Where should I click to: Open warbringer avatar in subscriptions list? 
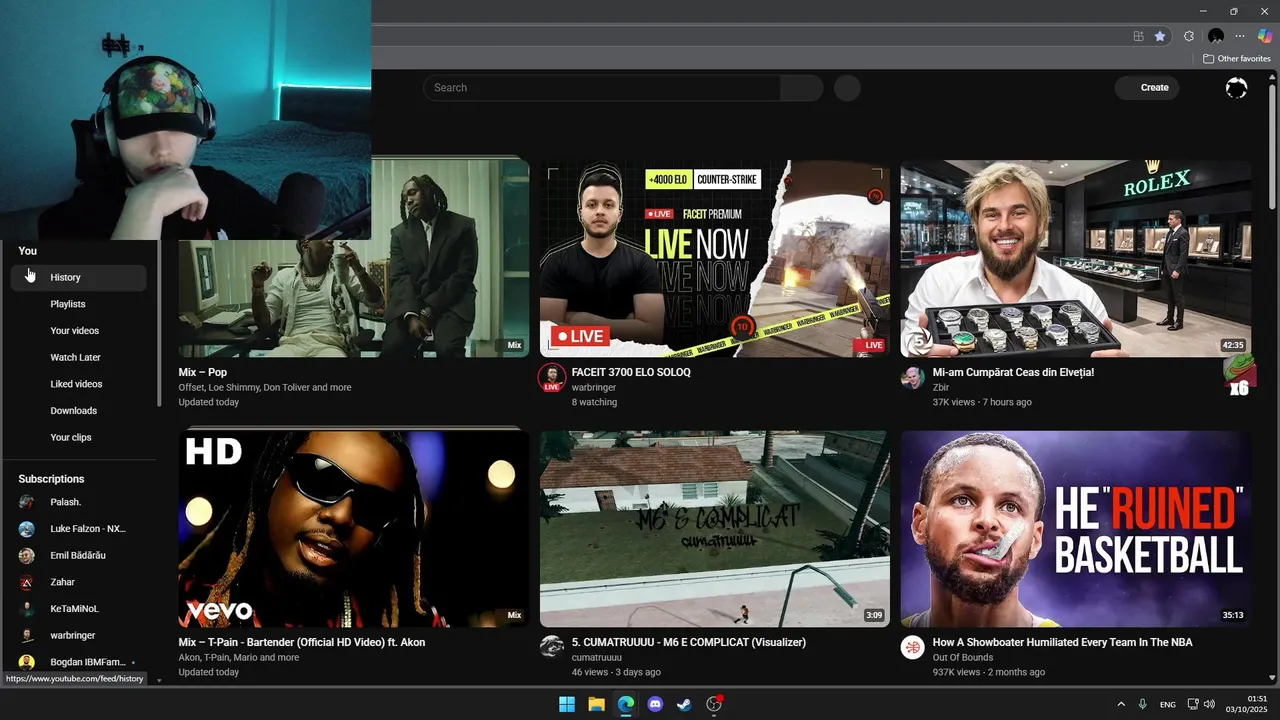click(27, 636)
